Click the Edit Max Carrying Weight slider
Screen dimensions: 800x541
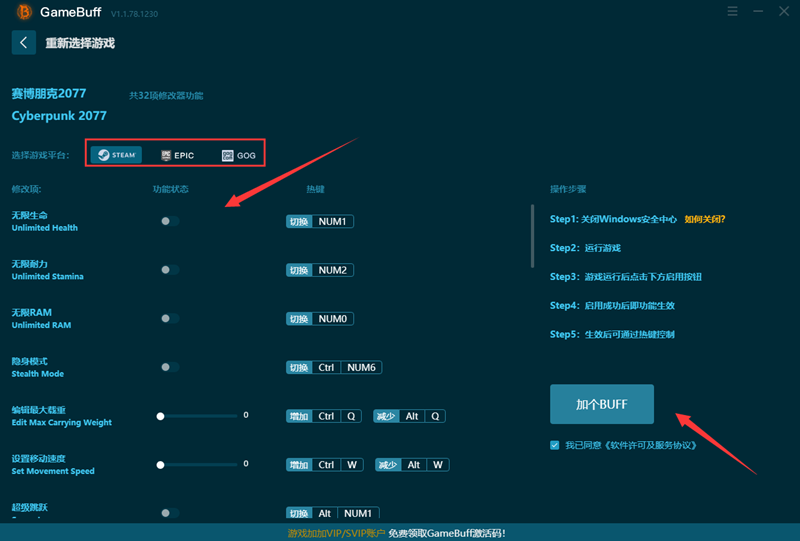pos(198,415)
